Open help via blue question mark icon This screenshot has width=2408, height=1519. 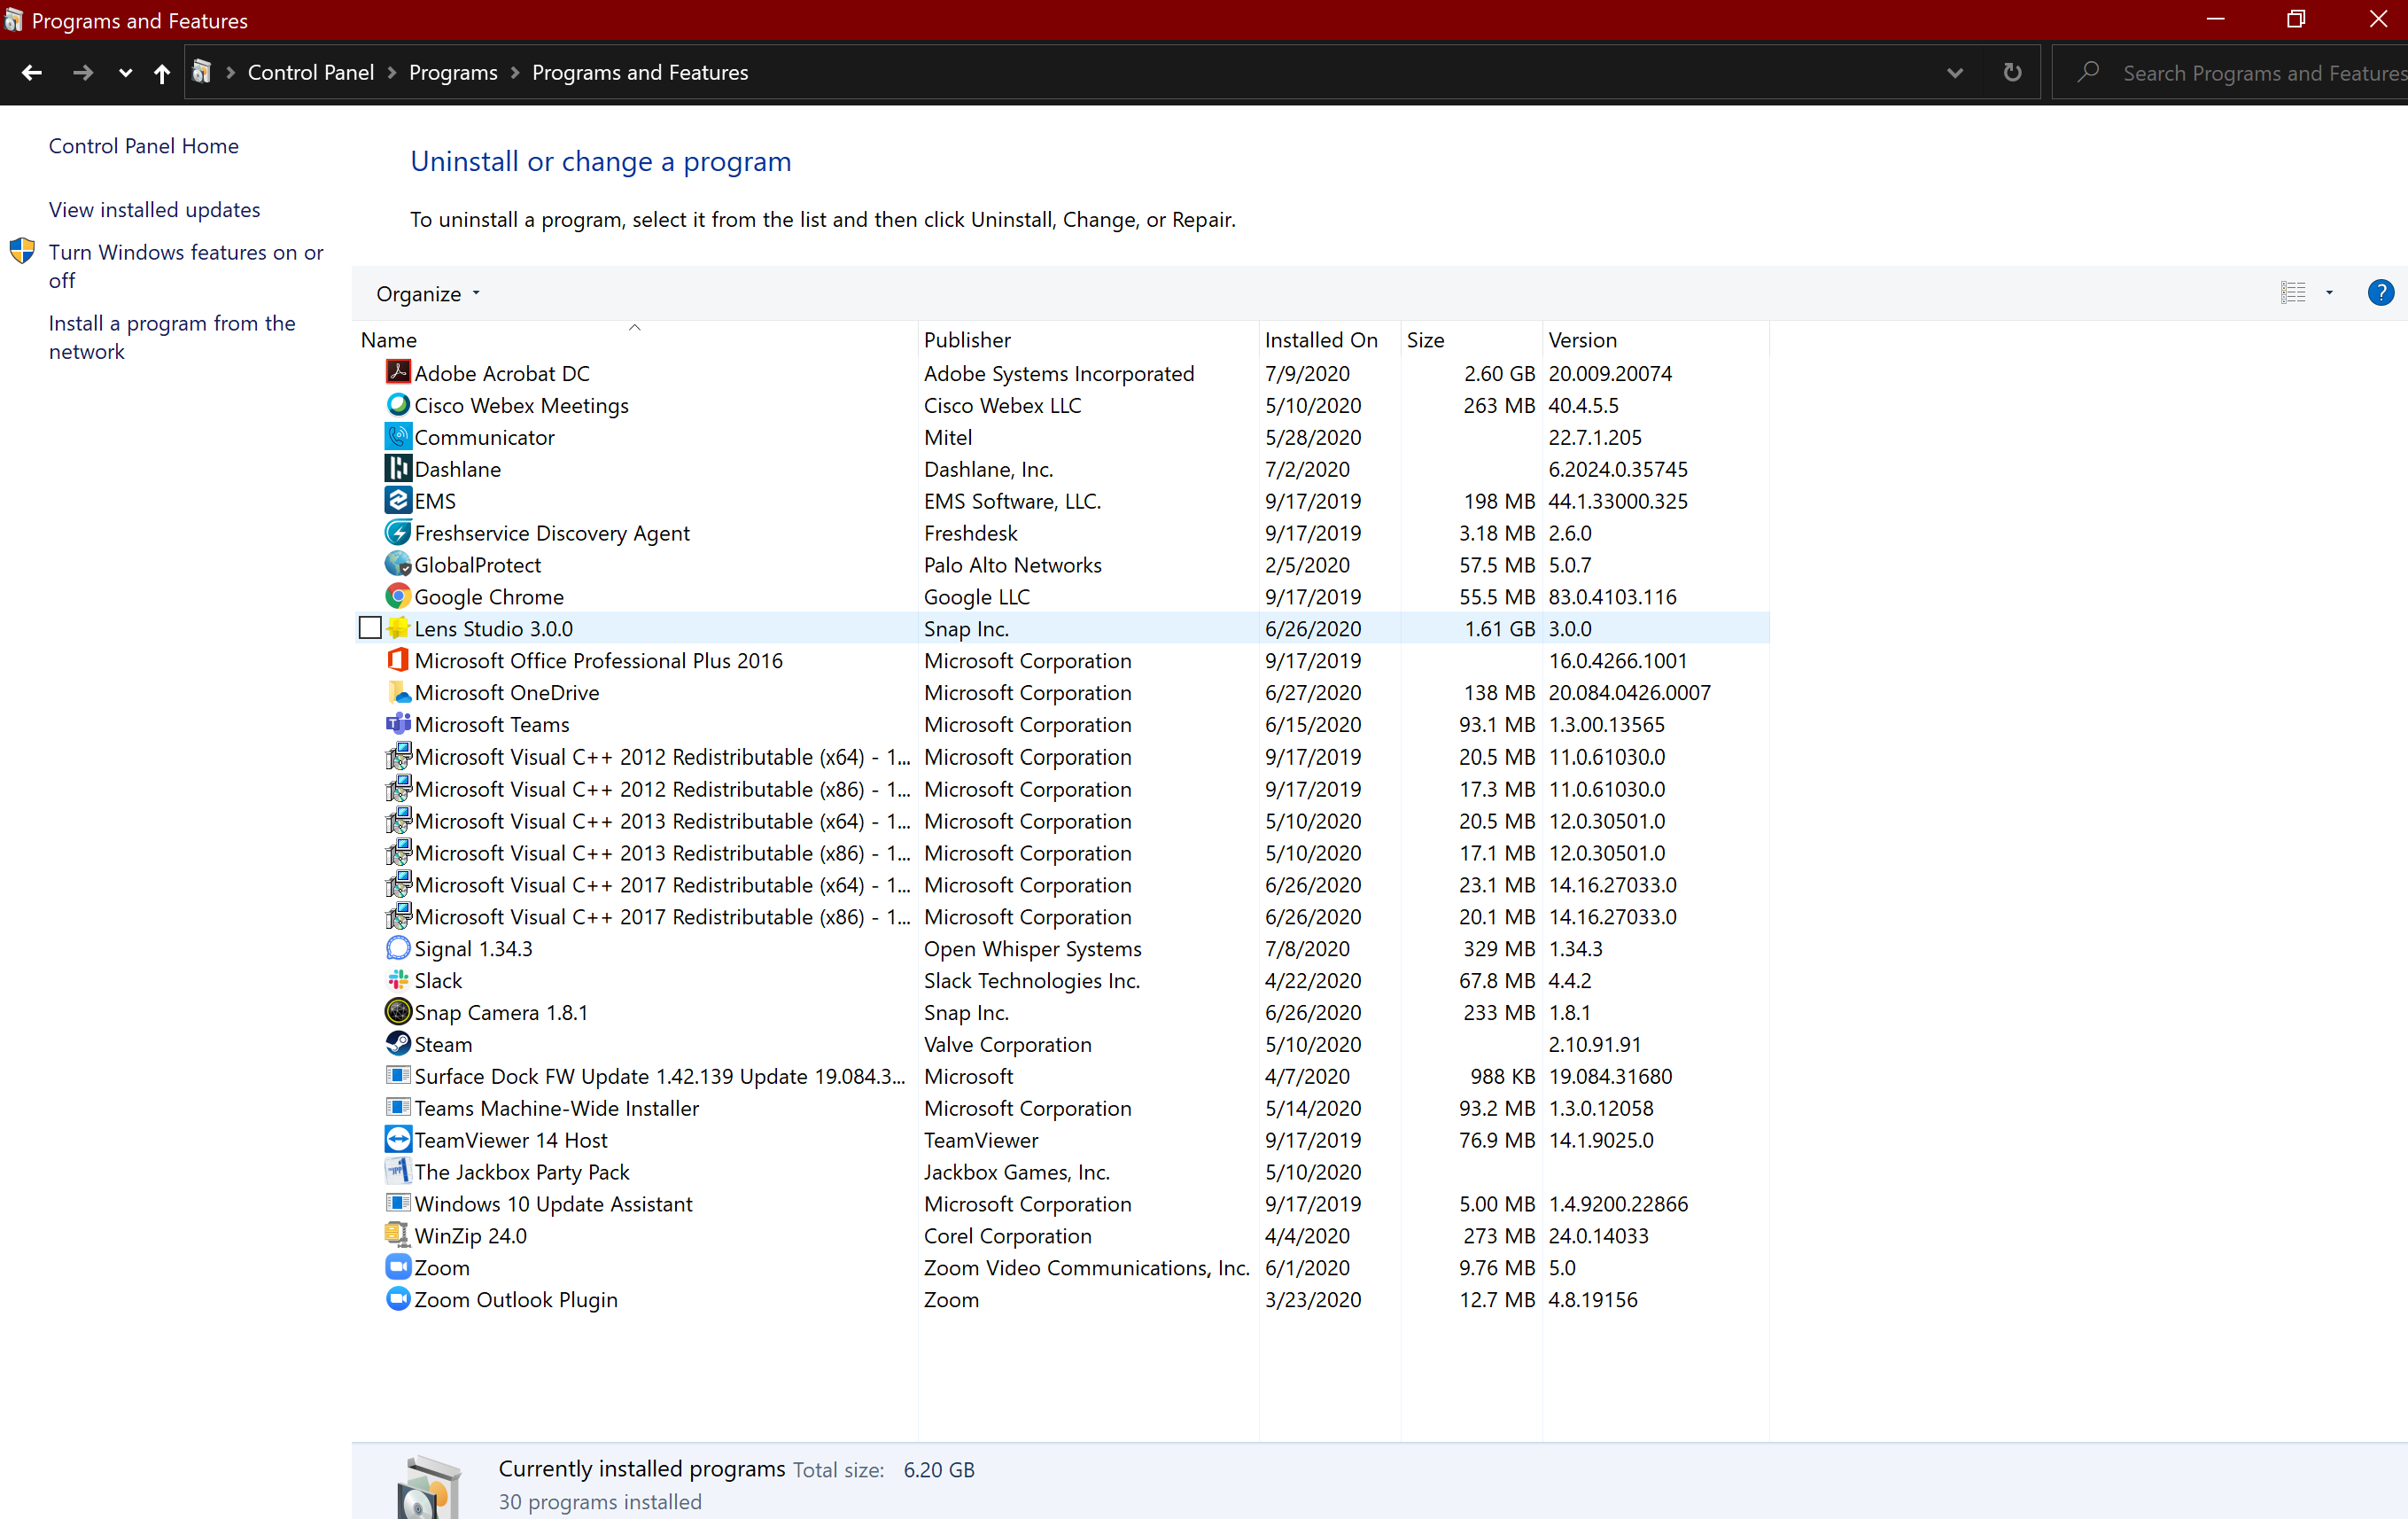coord(2380,292)
